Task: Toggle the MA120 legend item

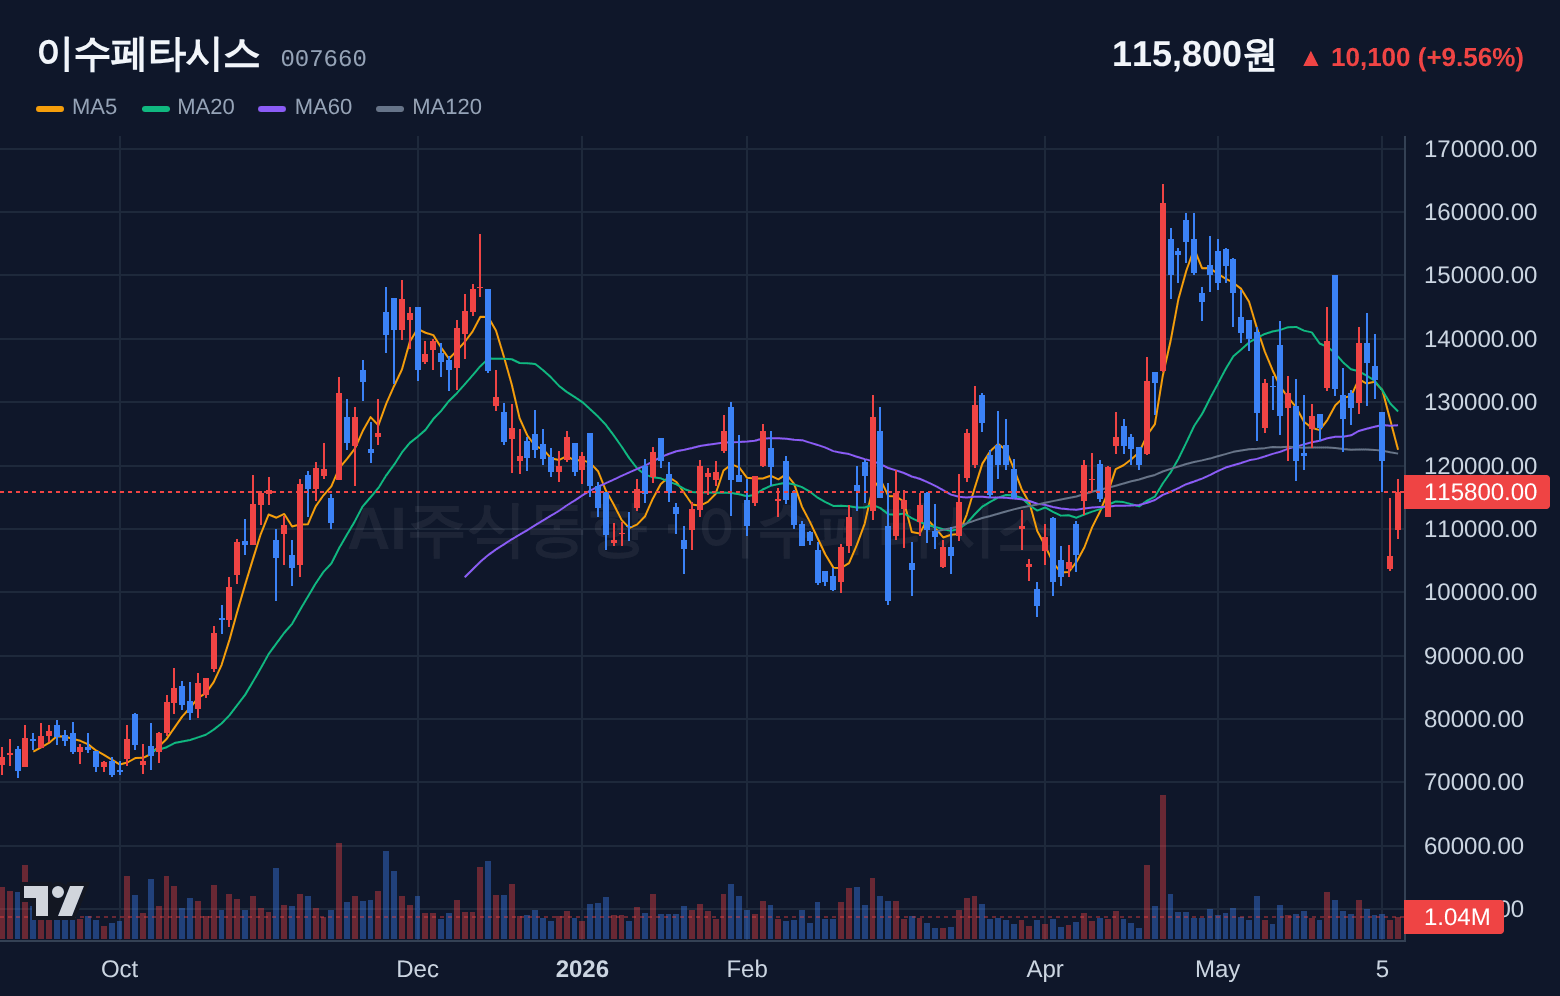Action: click(429, 107)
